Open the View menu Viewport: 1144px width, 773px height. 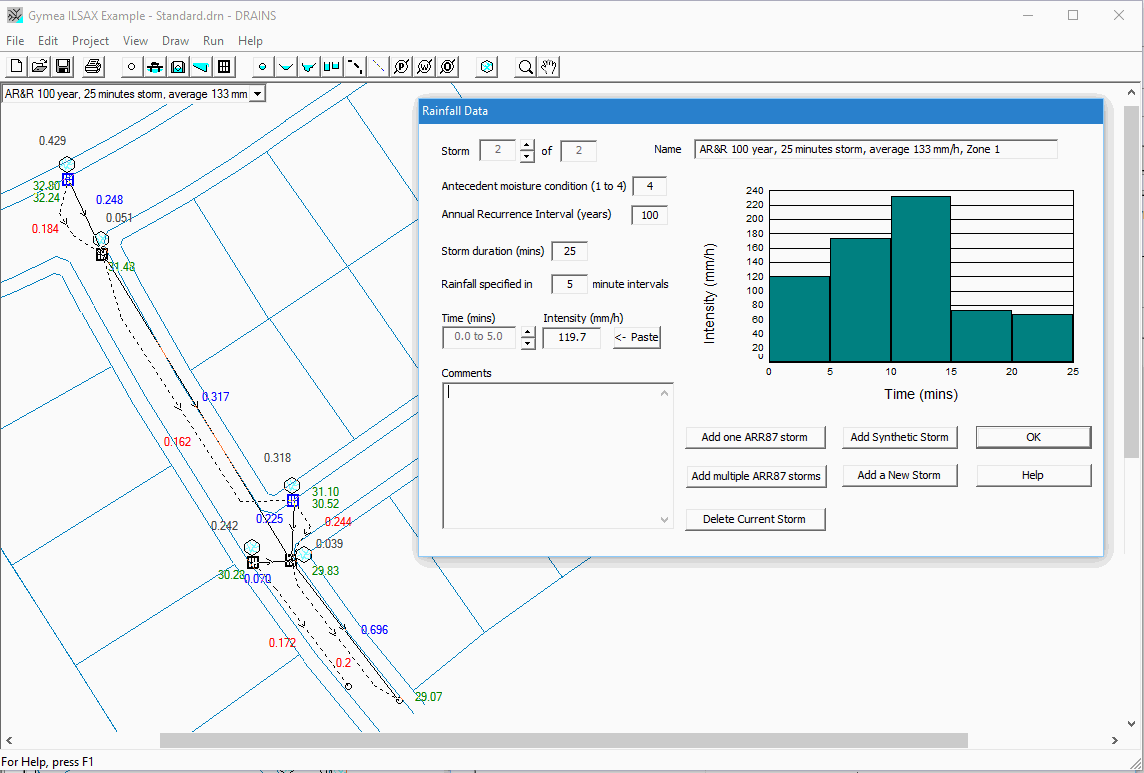[135, 41]
